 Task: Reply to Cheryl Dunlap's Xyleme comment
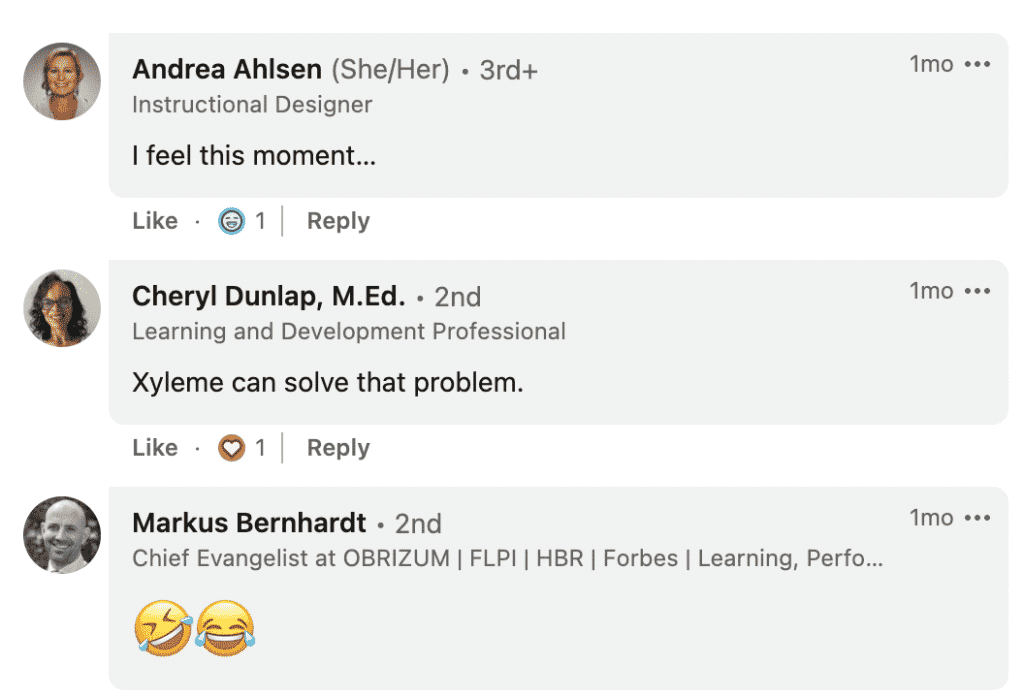pyautogui.click(x=338, y=448)
